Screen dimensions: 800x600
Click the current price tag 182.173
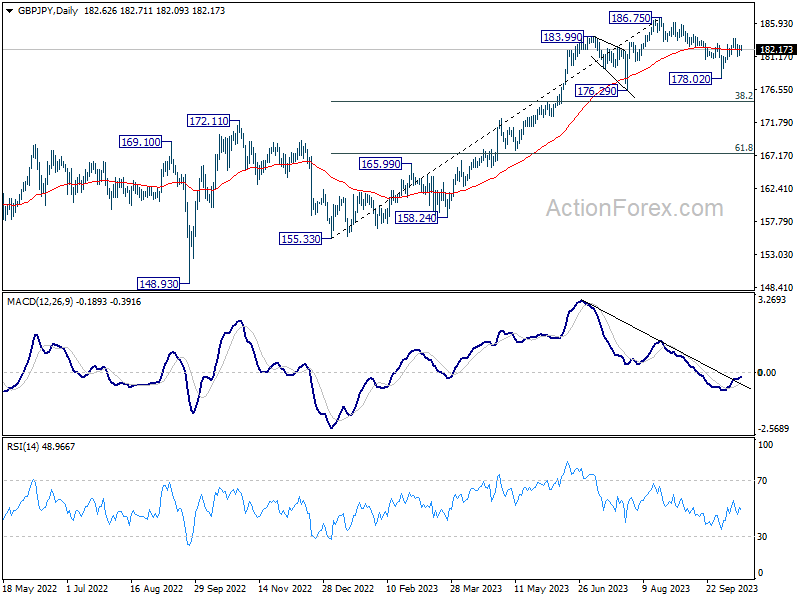(x=776, y=49)
